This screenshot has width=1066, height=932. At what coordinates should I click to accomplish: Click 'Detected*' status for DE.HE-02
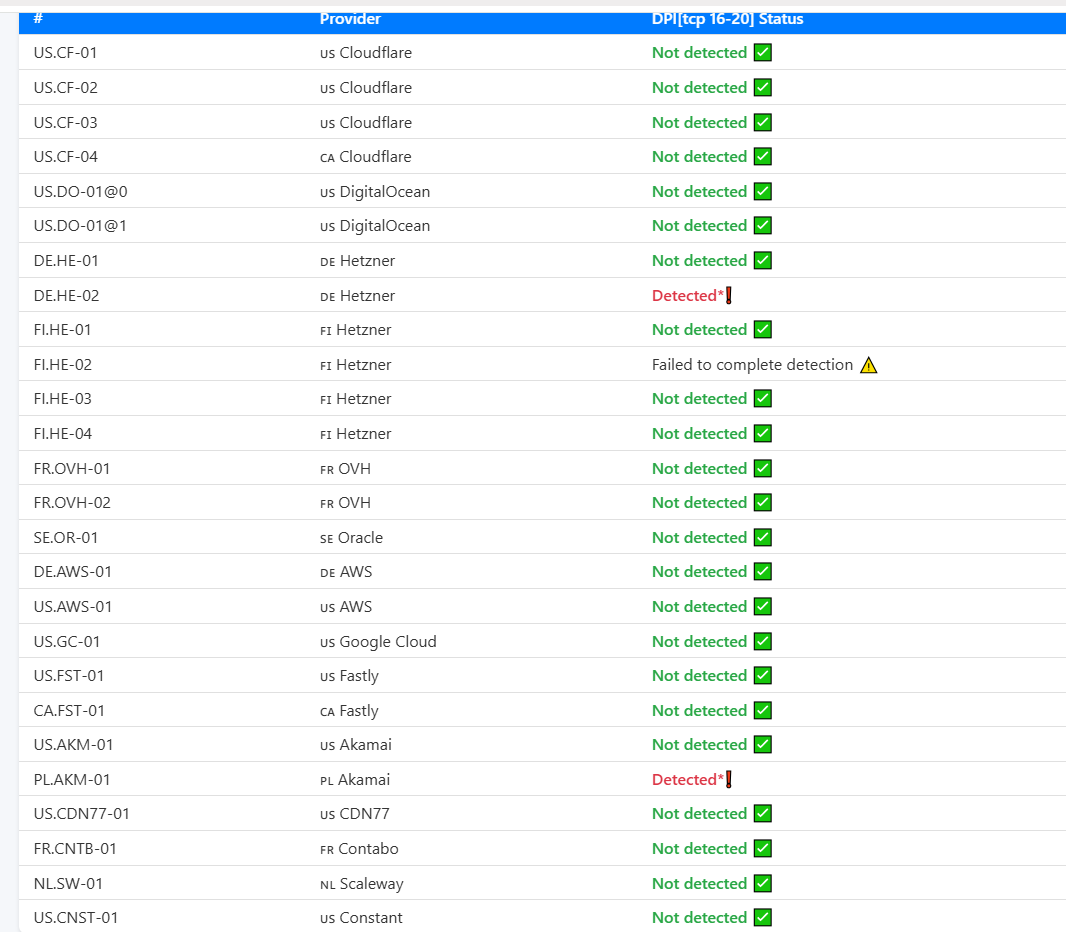point(687,296)
